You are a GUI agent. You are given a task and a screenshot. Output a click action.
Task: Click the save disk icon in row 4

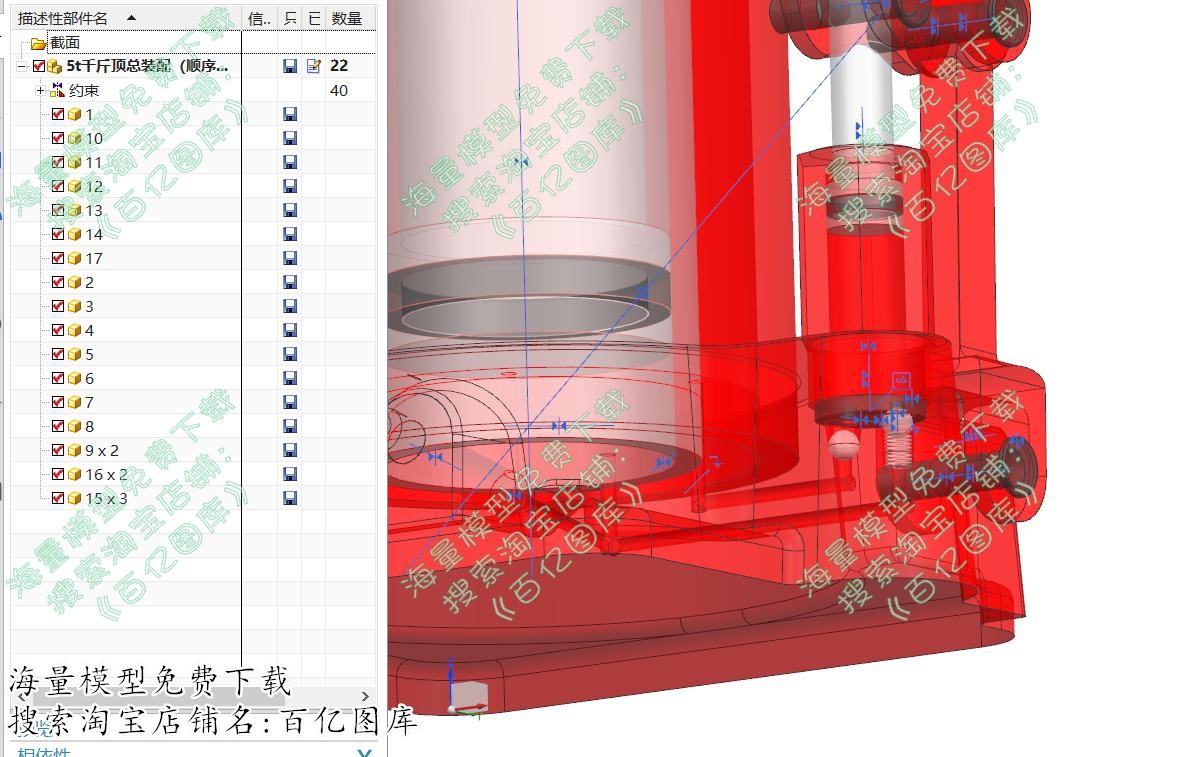[x=289, y=330]
